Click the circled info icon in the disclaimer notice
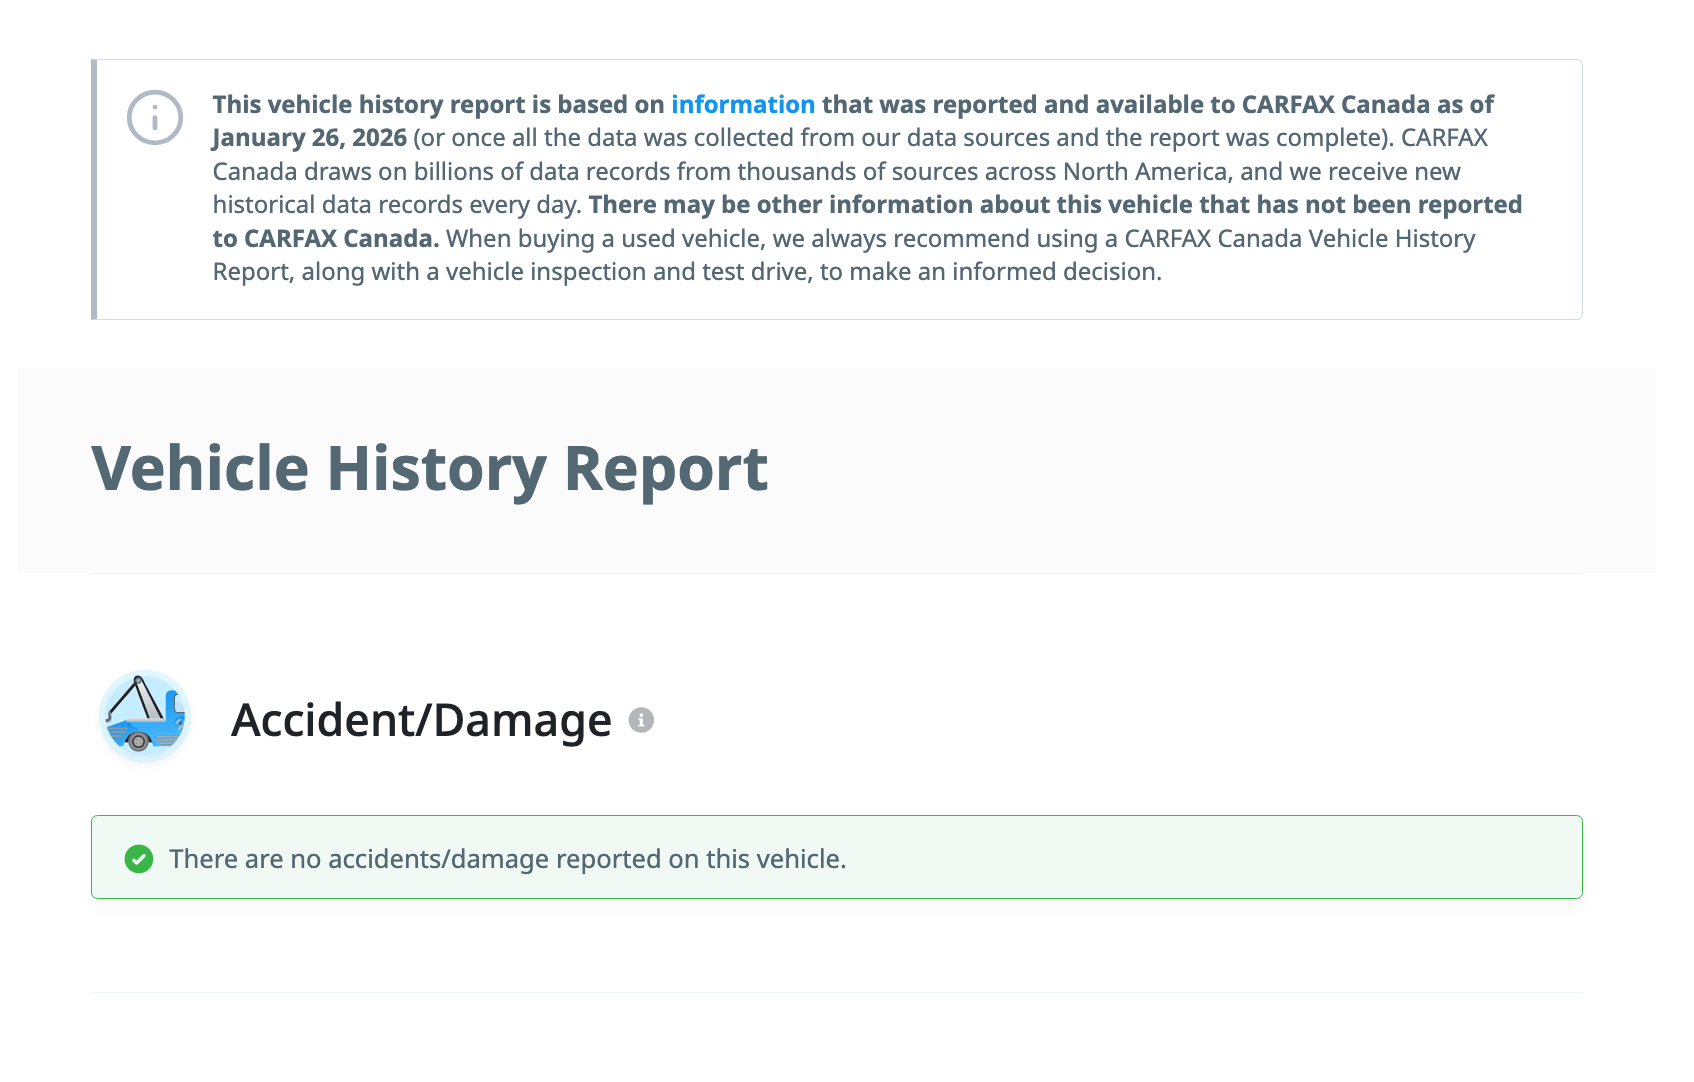This screenshot has width=1694, height=1082. (x=155, y=118)
